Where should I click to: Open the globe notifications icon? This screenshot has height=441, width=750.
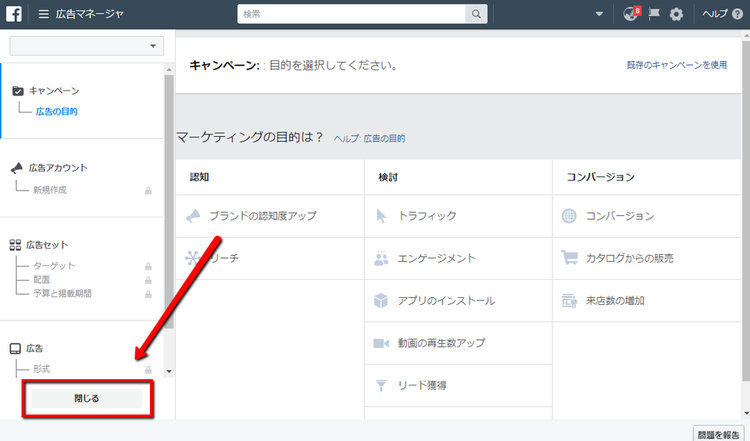(631, 14)
